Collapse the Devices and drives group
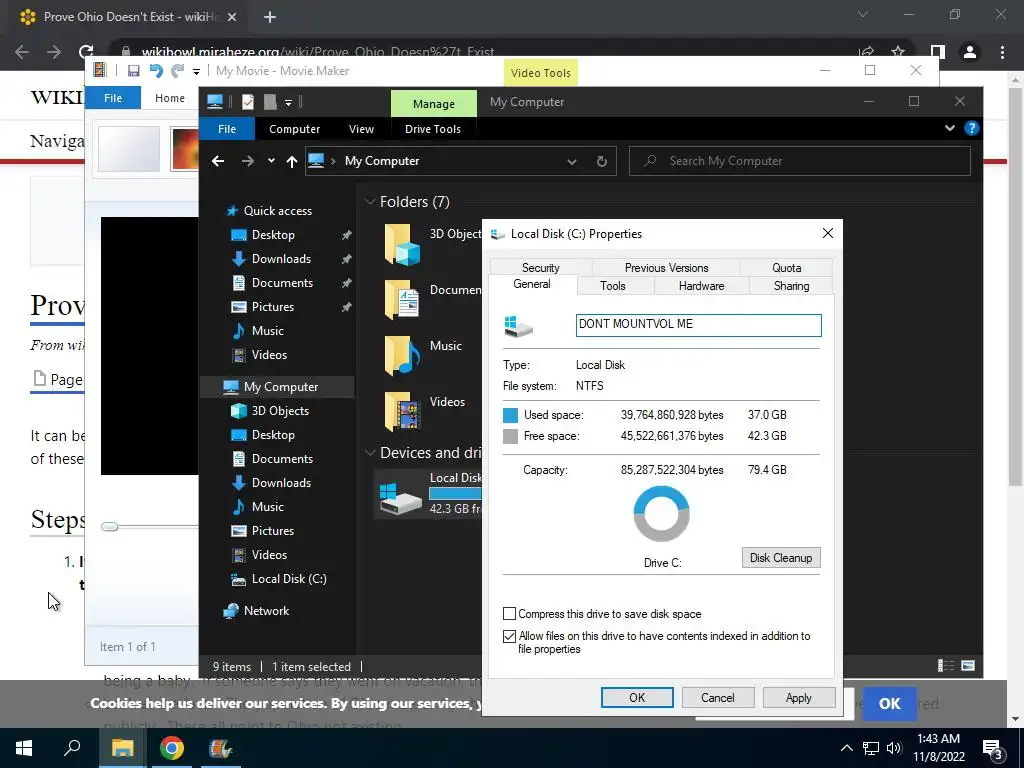 (x=370, y=453)
